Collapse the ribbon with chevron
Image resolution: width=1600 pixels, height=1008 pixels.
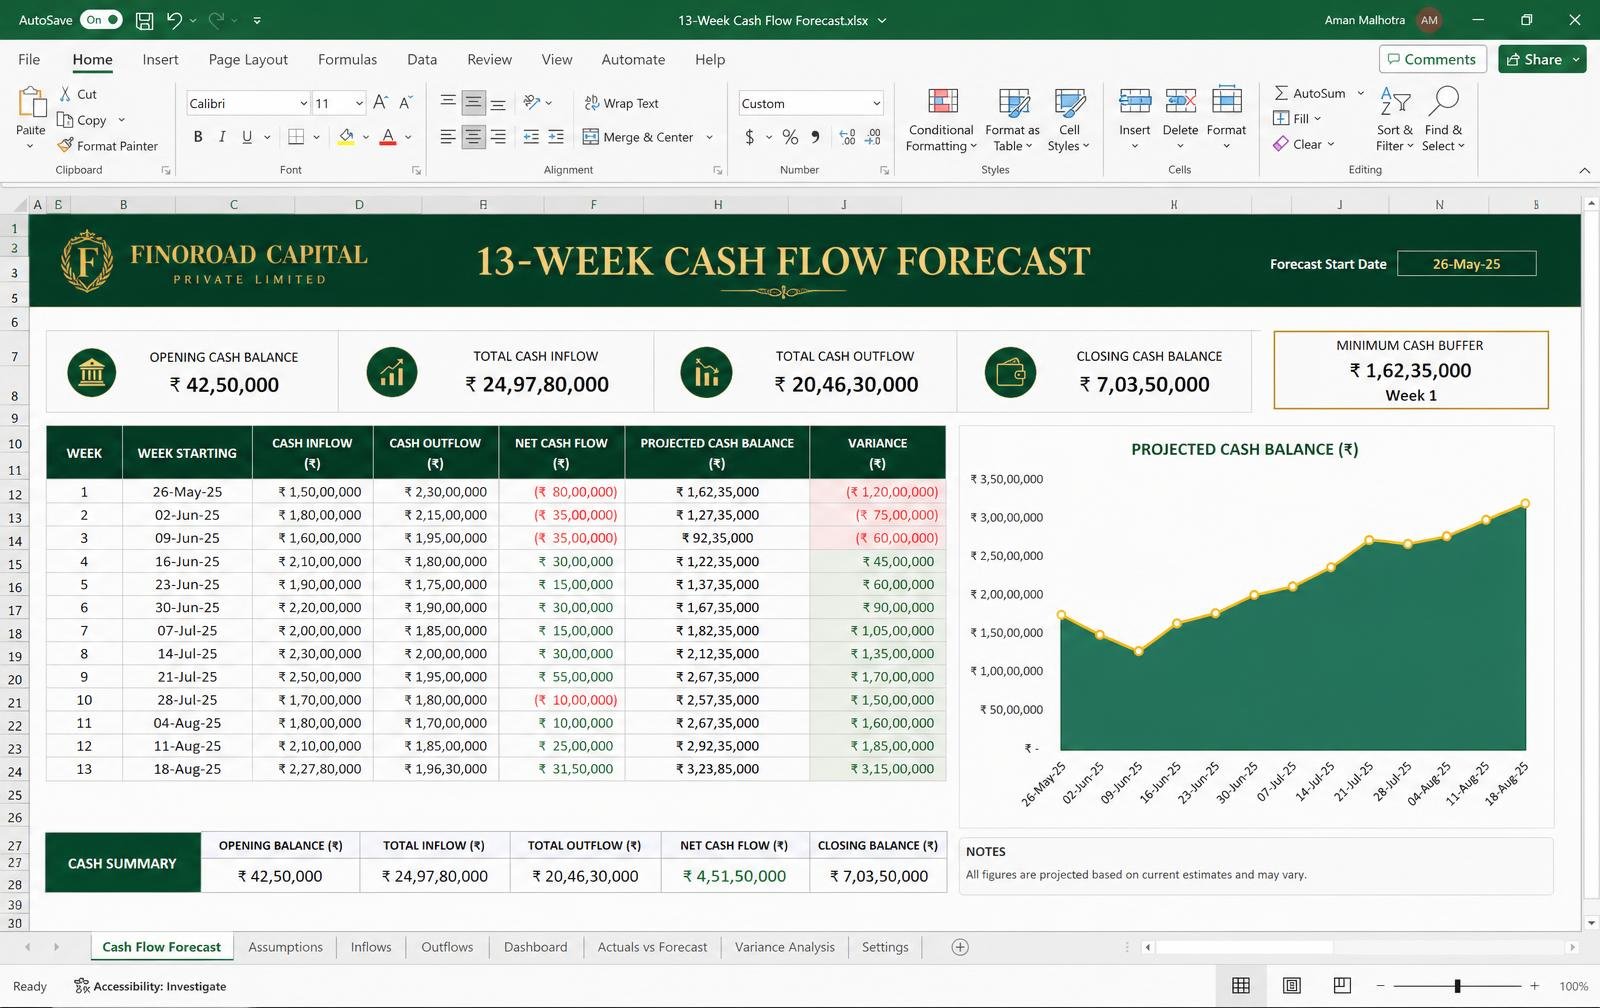pos(1584,171)
